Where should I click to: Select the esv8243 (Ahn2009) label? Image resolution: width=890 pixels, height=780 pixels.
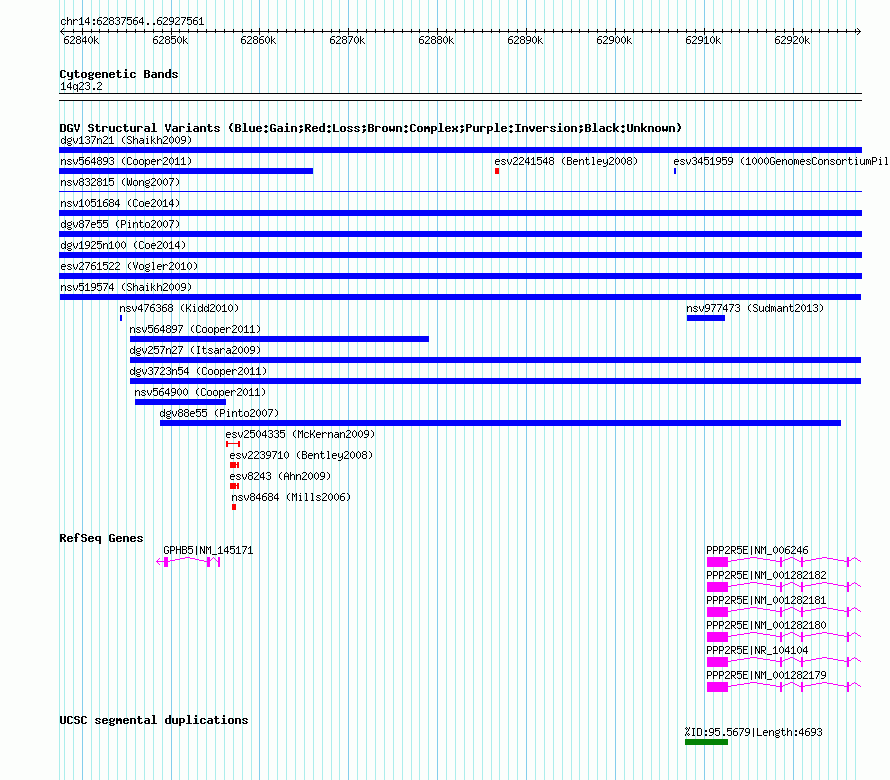click(x=280, y=476)
